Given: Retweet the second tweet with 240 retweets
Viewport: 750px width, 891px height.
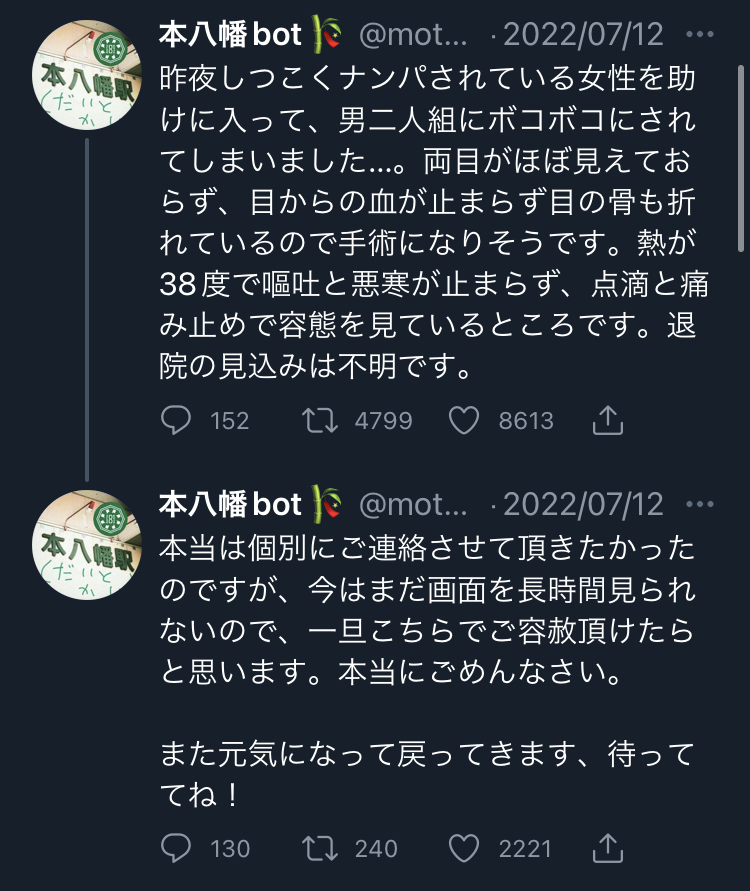Looking at the screenshot, I should point(320,850).
